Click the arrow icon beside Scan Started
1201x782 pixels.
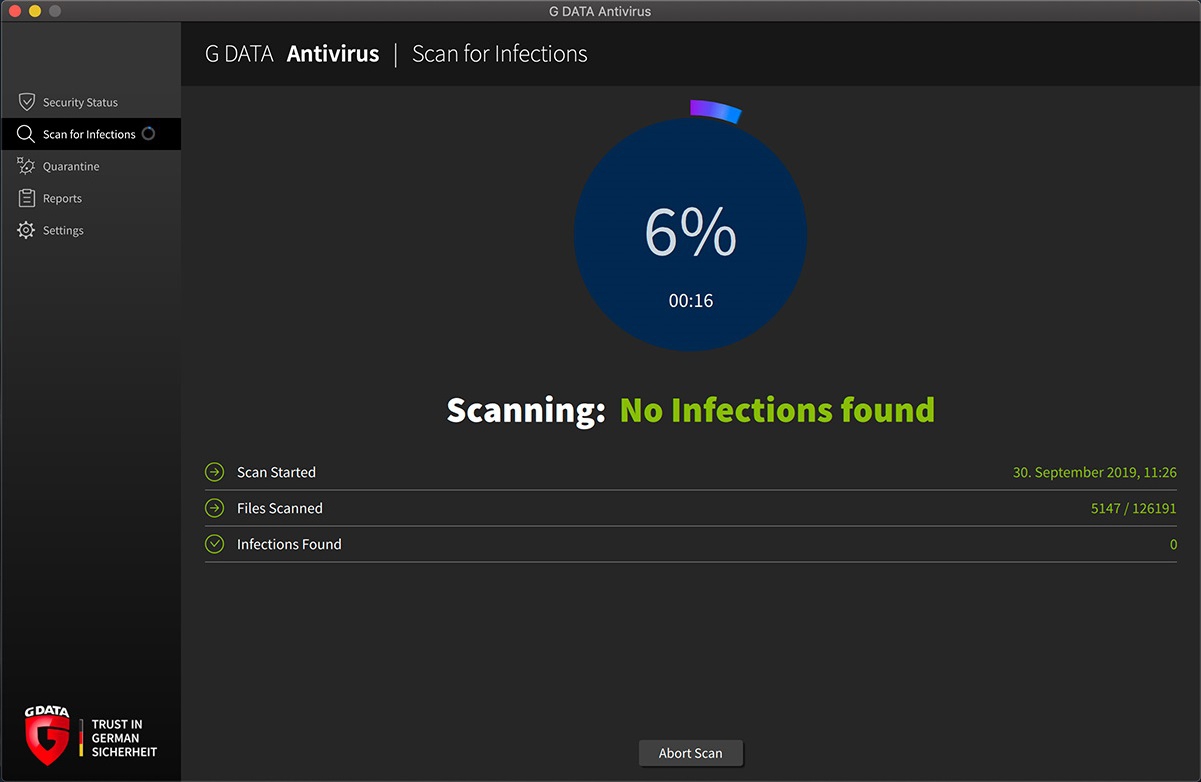coord(214,472)
